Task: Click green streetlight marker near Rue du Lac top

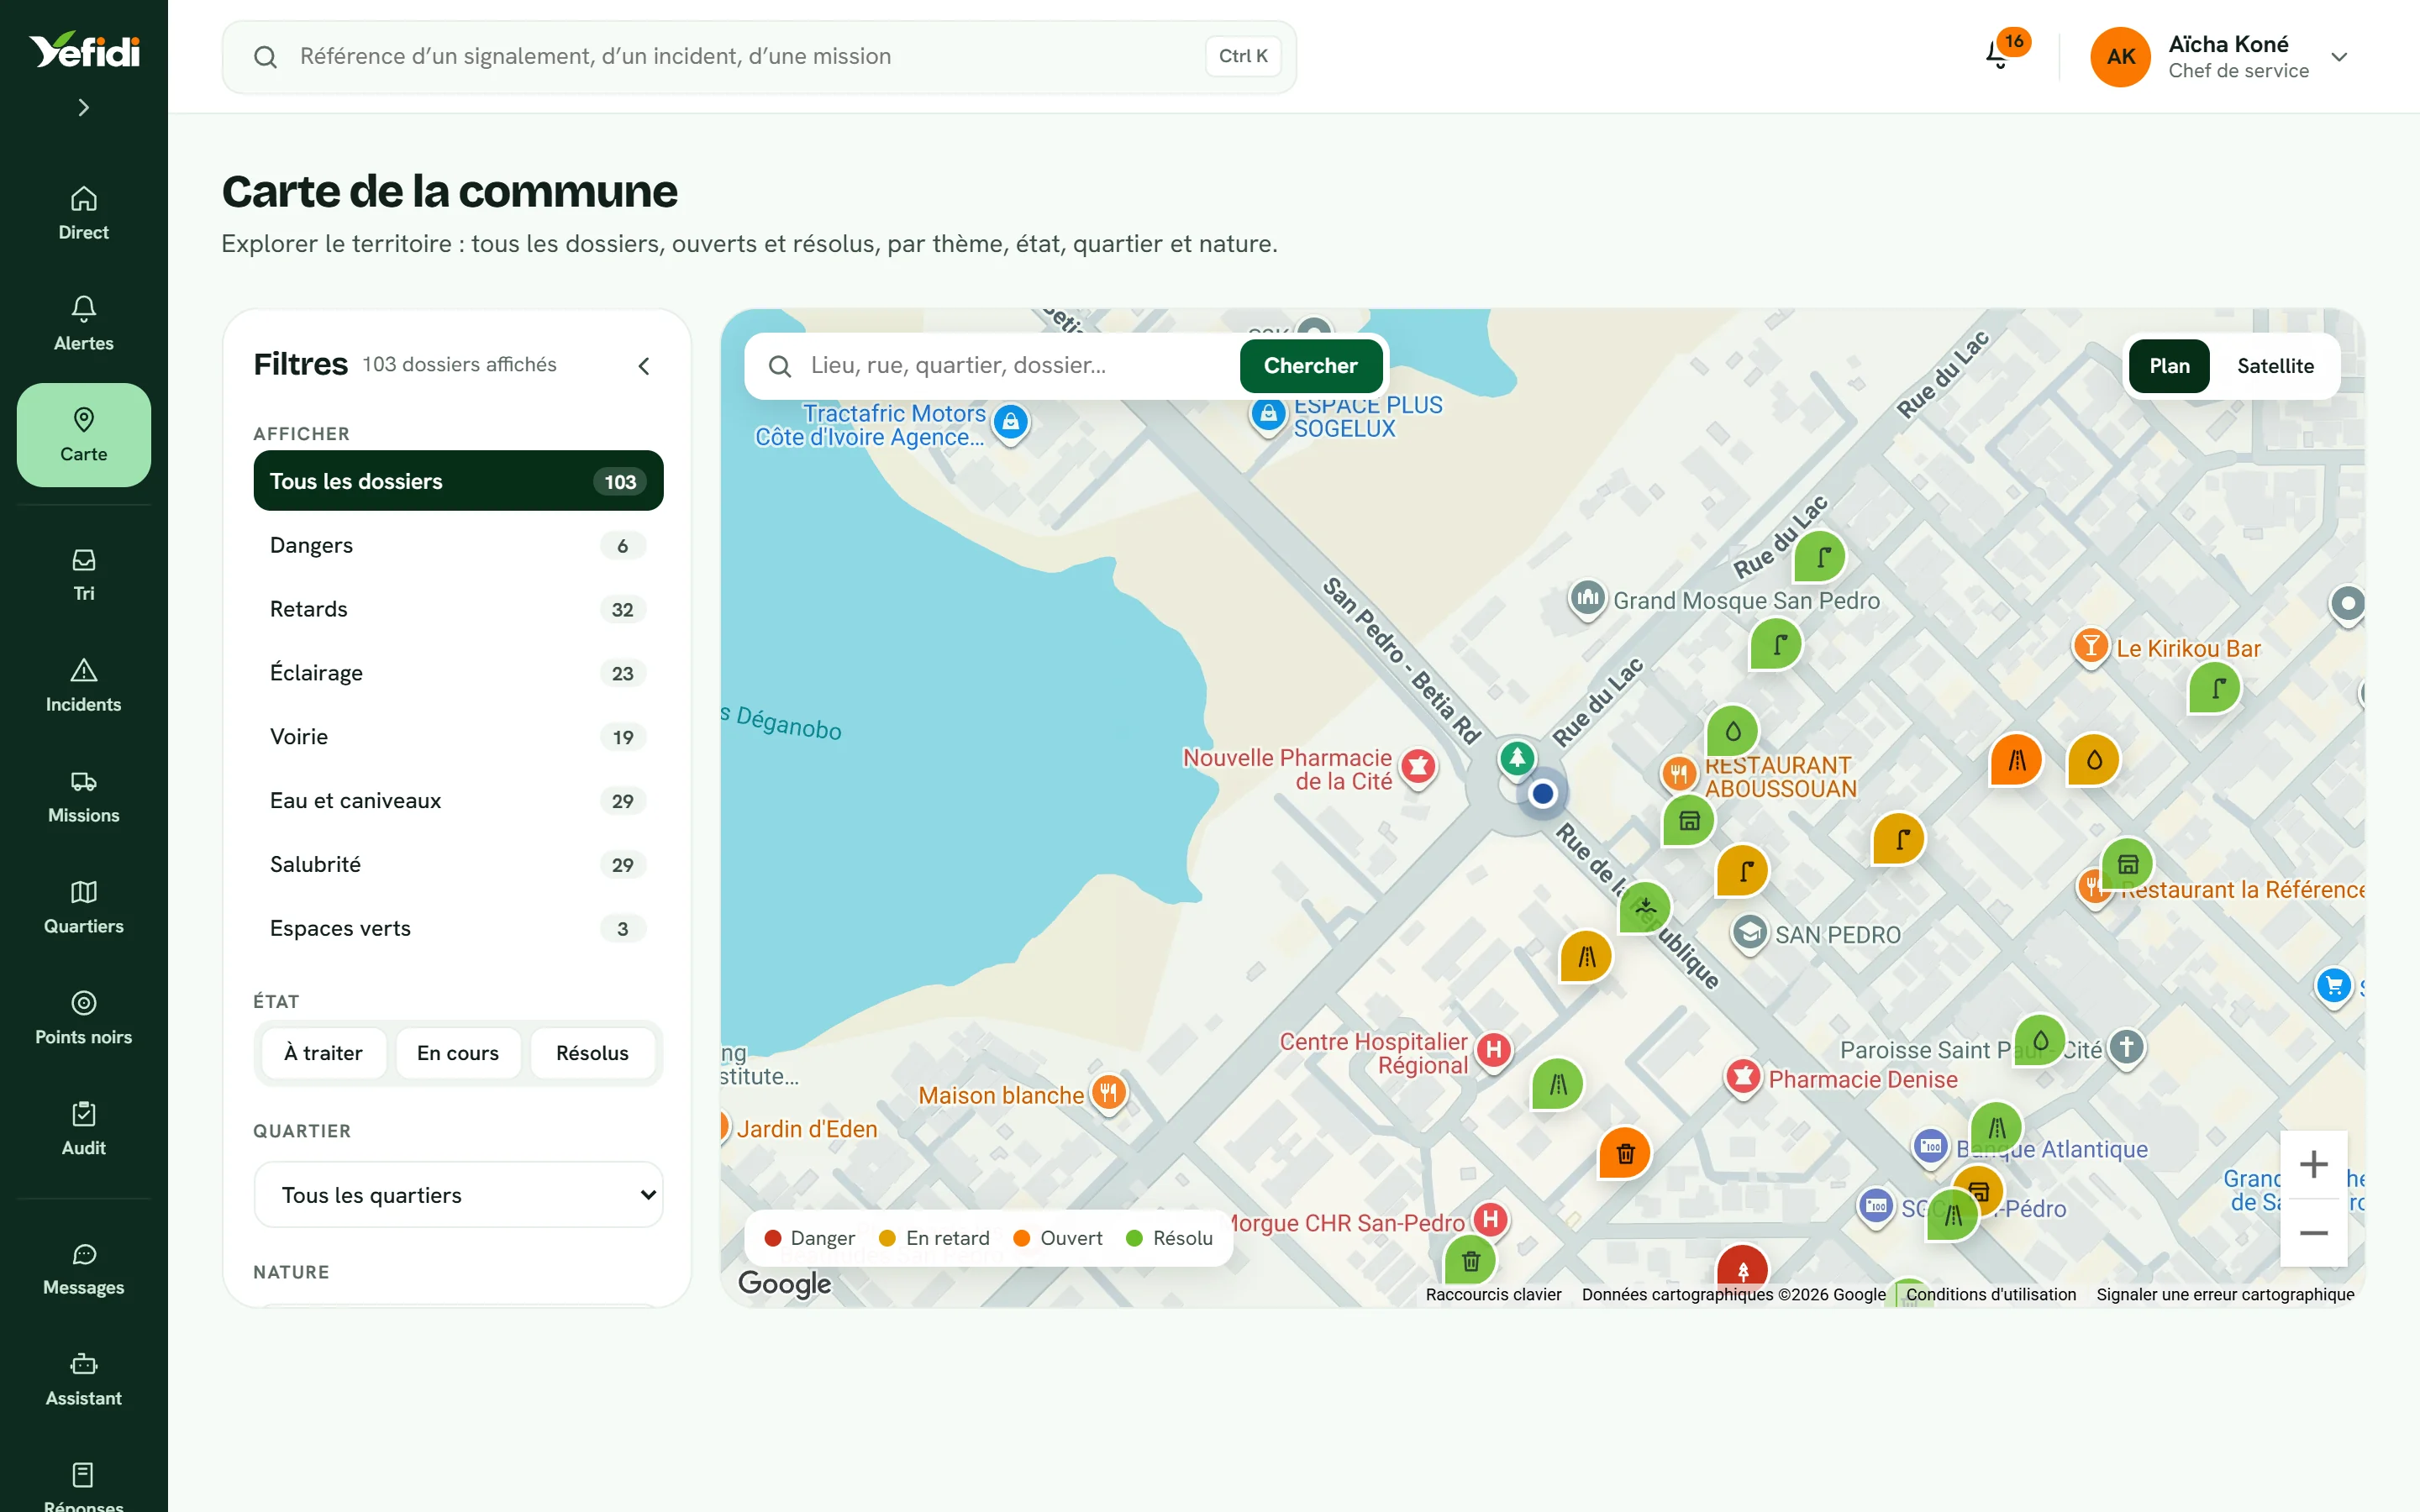Action: (1820, 556)
